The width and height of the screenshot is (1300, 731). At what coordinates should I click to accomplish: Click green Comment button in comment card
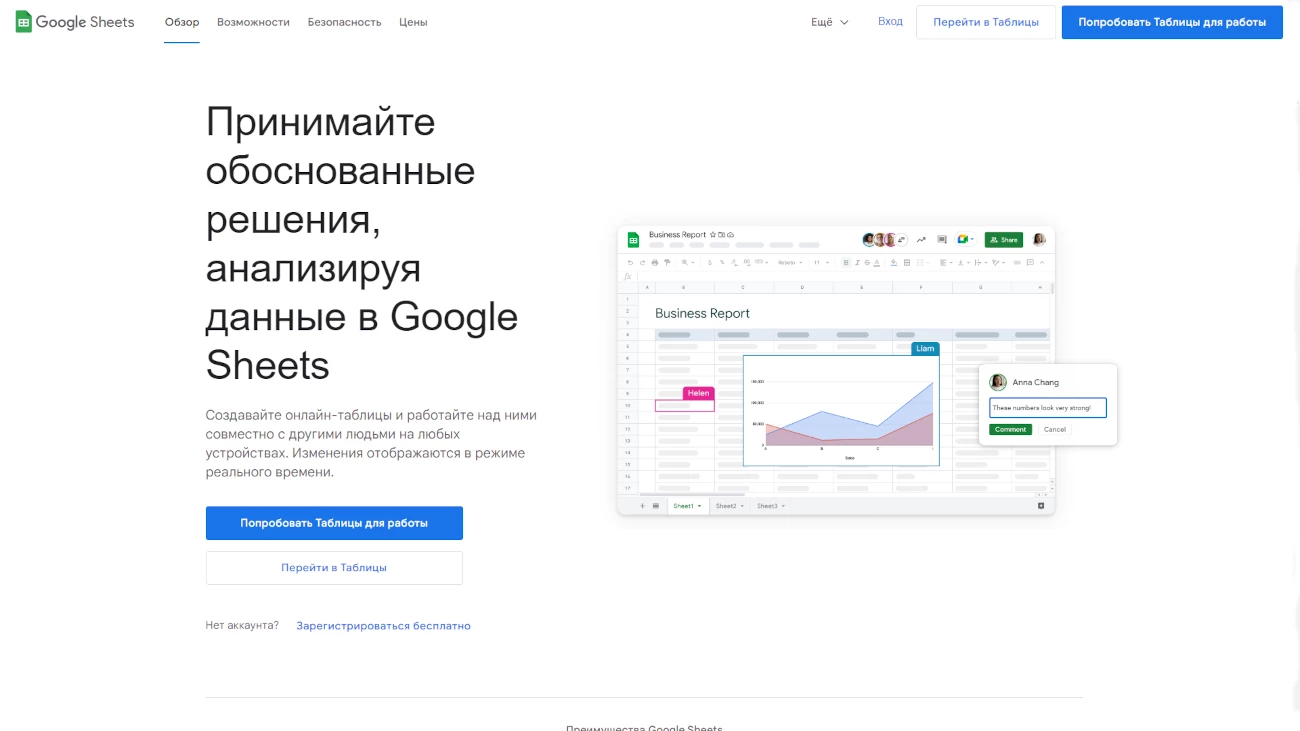tap(1010, 429)
